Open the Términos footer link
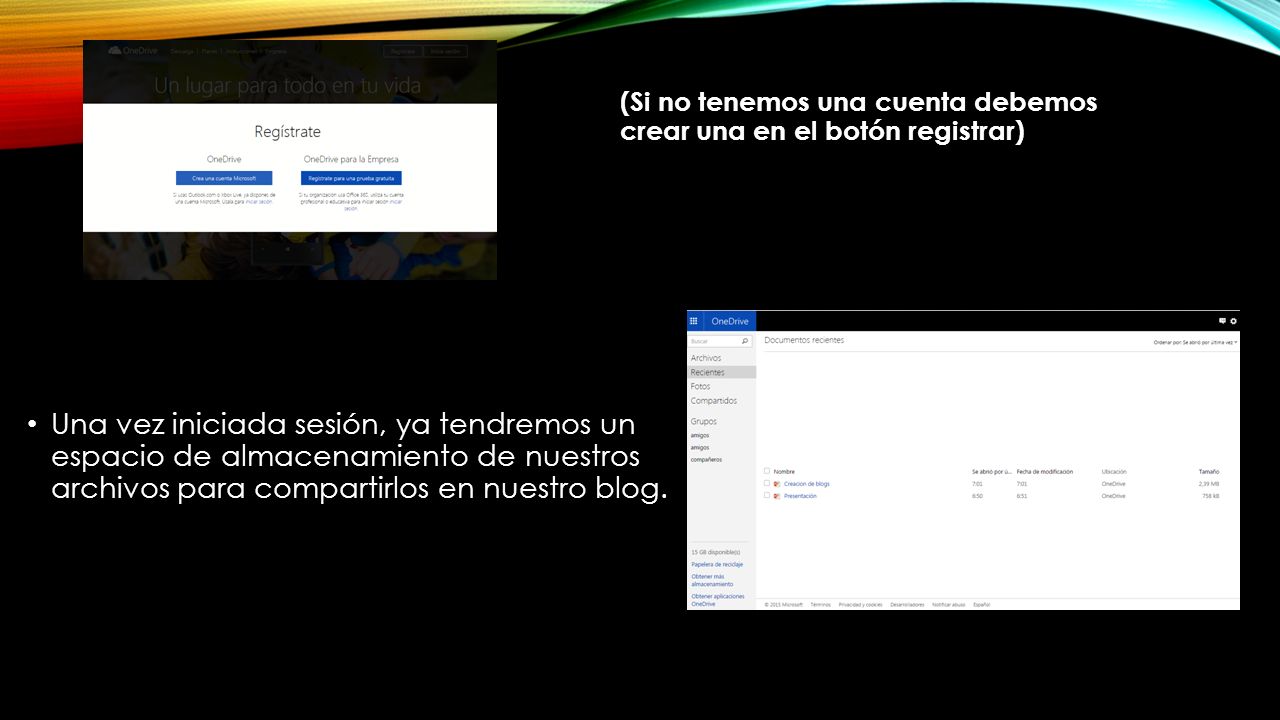 coord(820,605)
